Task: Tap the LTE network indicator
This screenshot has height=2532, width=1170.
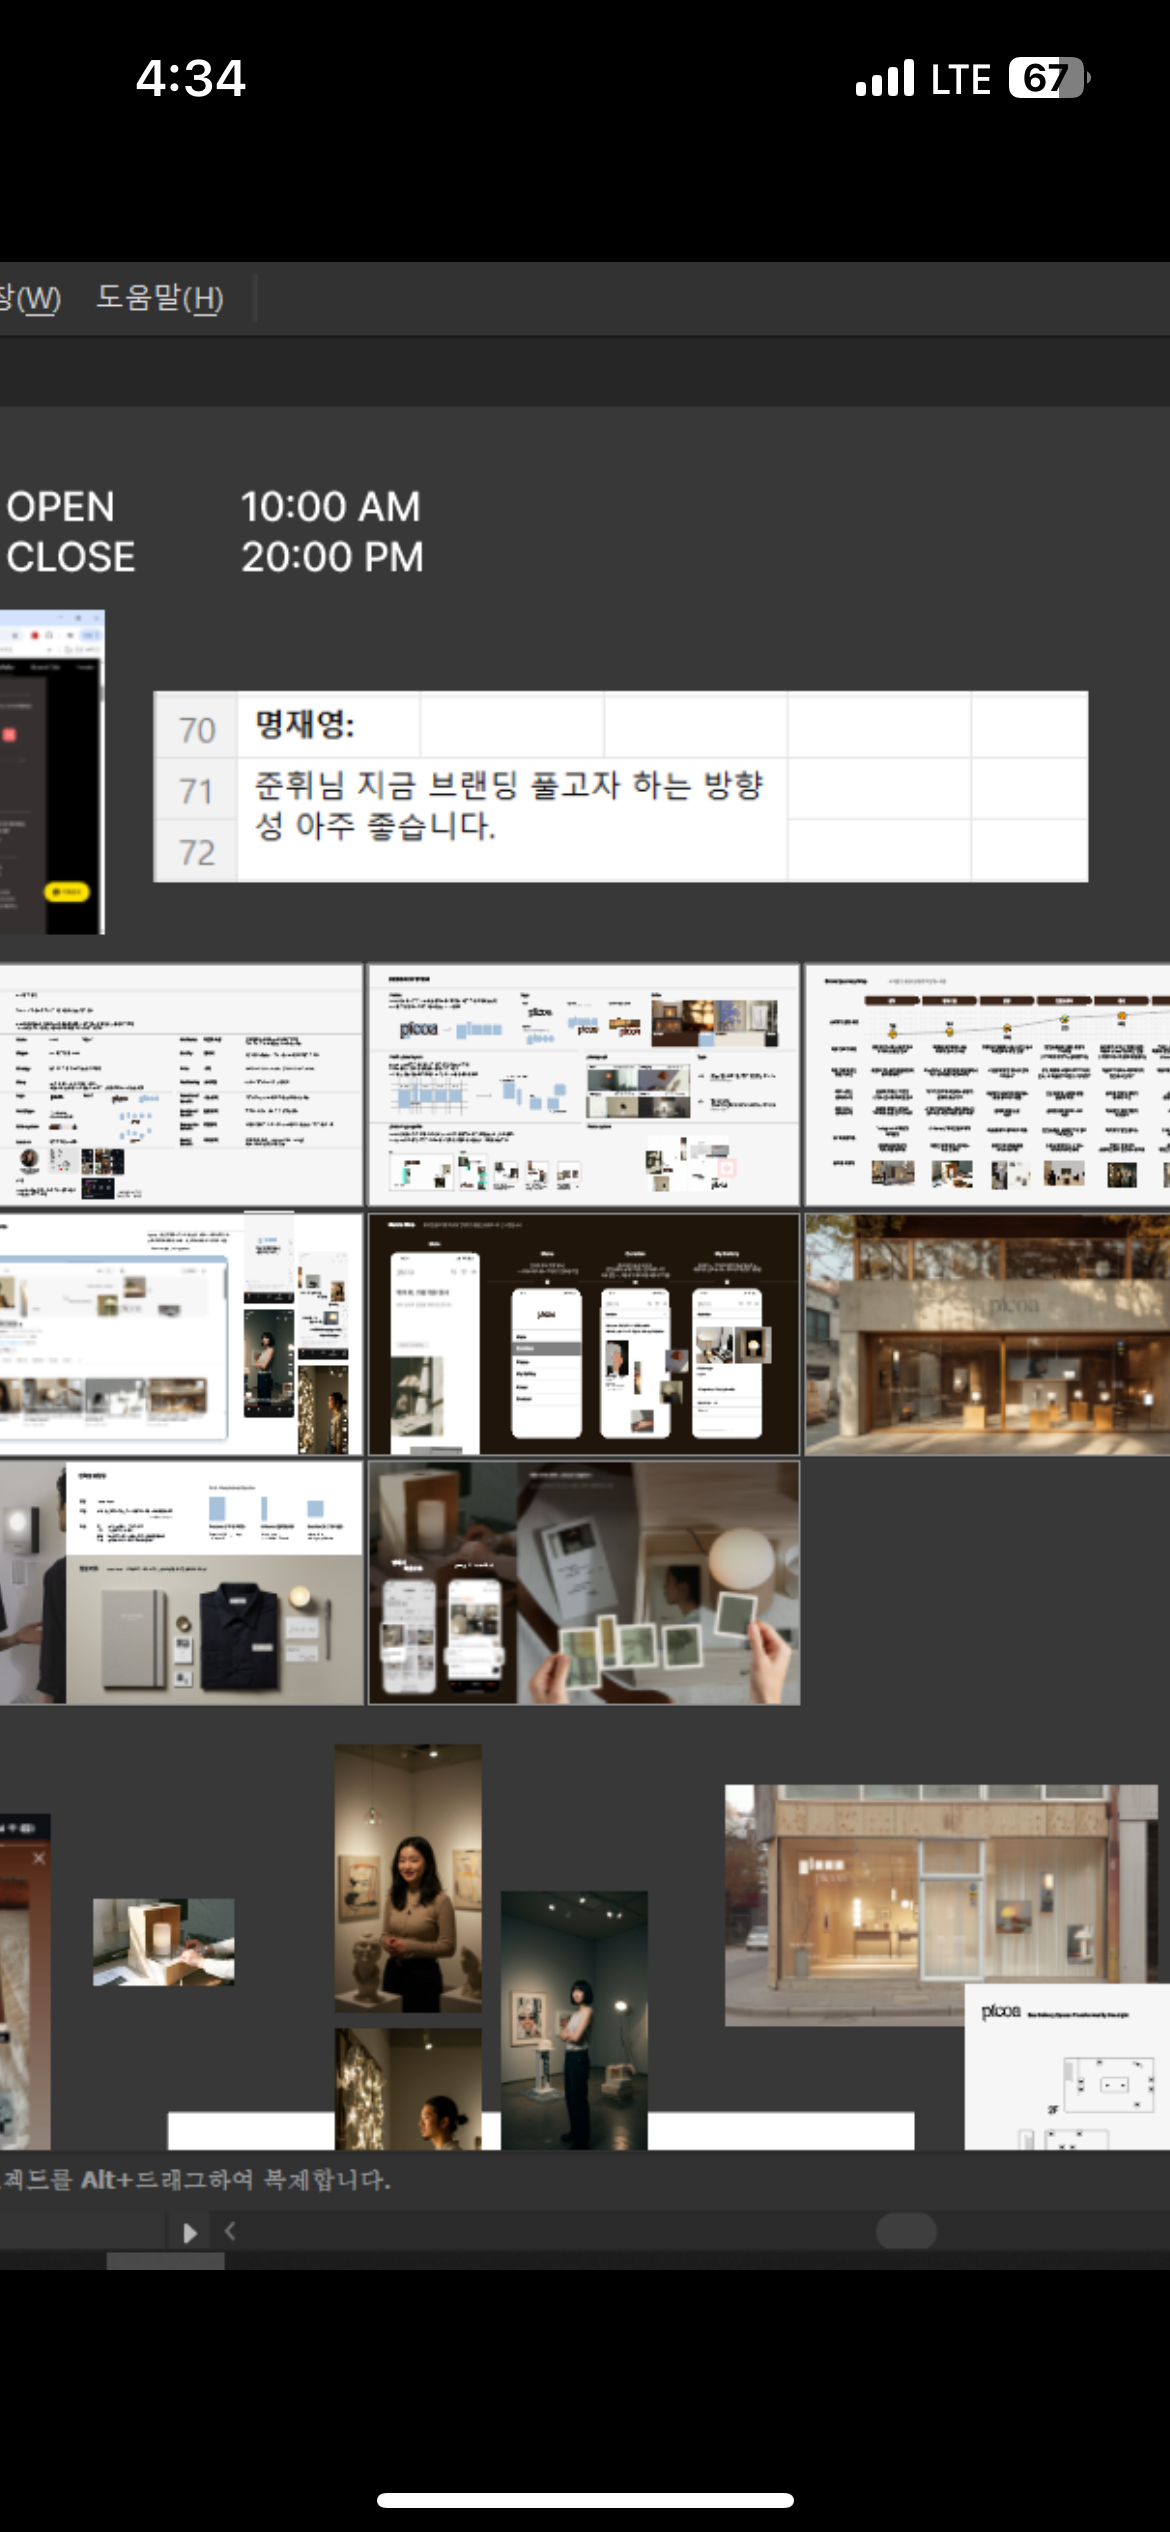Action: (x=961, y=79)
